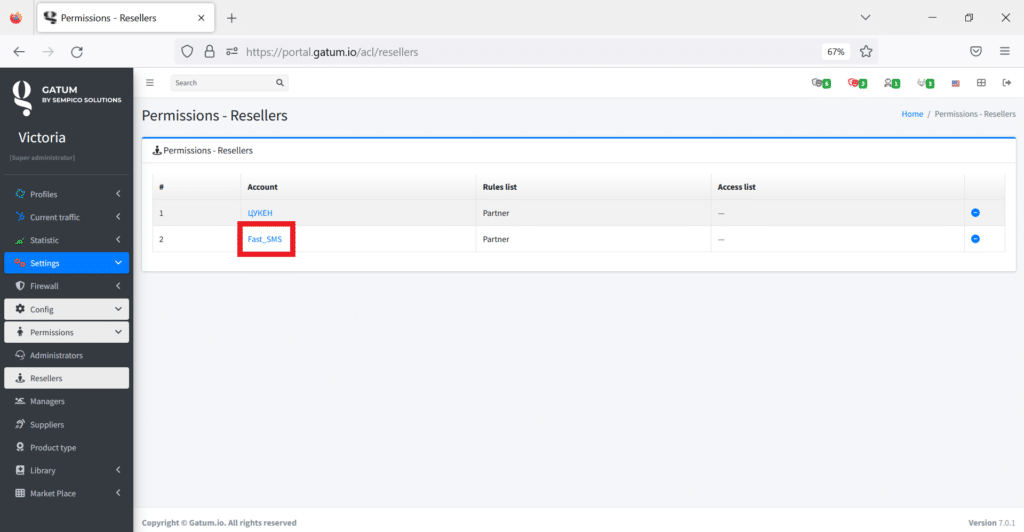
Task: Click the hamburger sidebar toggle icon
Action: click(150, 83)
